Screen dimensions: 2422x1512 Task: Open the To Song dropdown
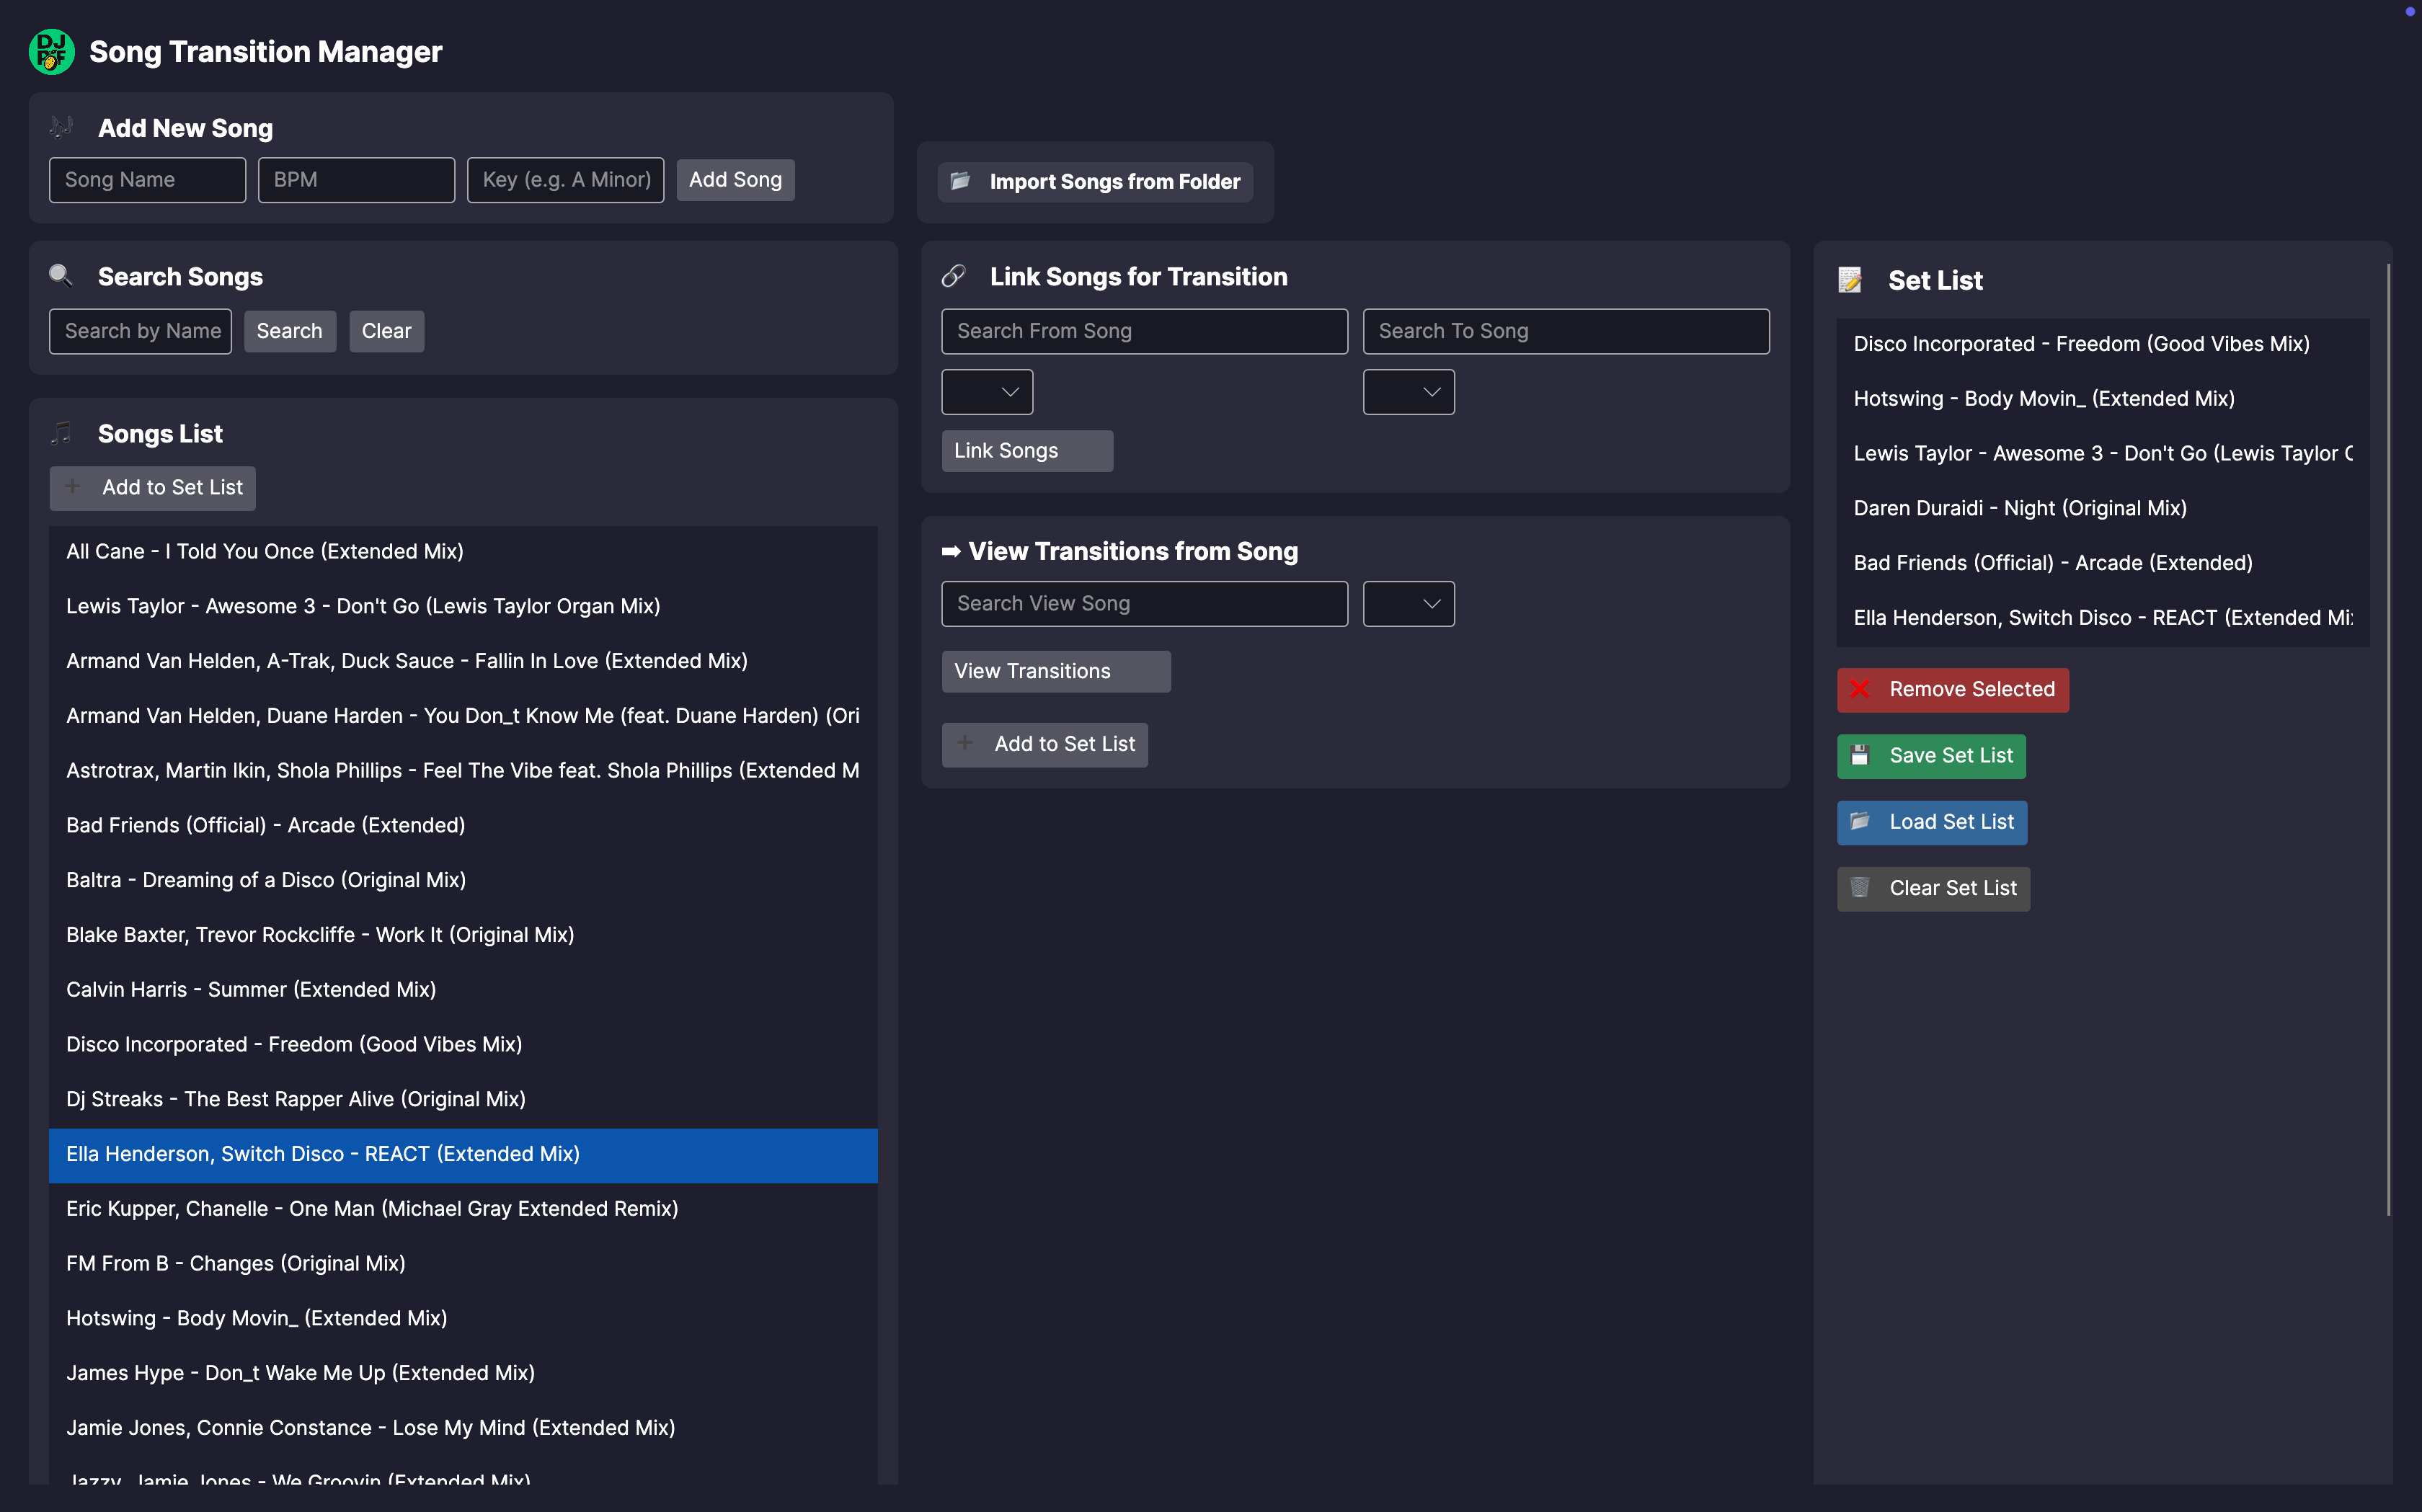pos(1408,392)
